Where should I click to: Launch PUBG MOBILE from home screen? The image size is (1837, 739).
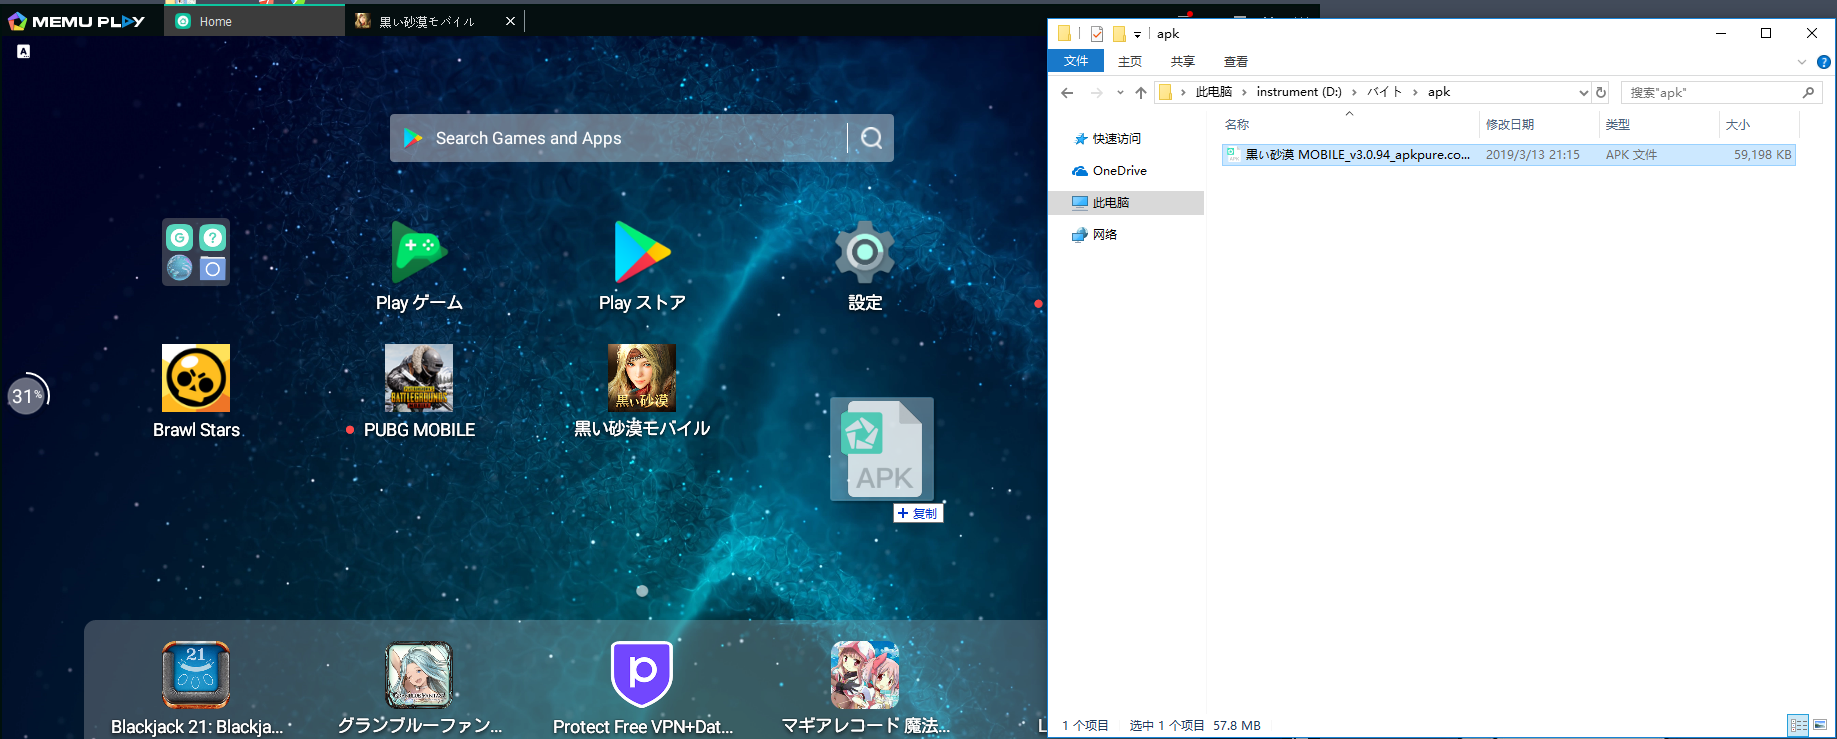click(419, 379)
